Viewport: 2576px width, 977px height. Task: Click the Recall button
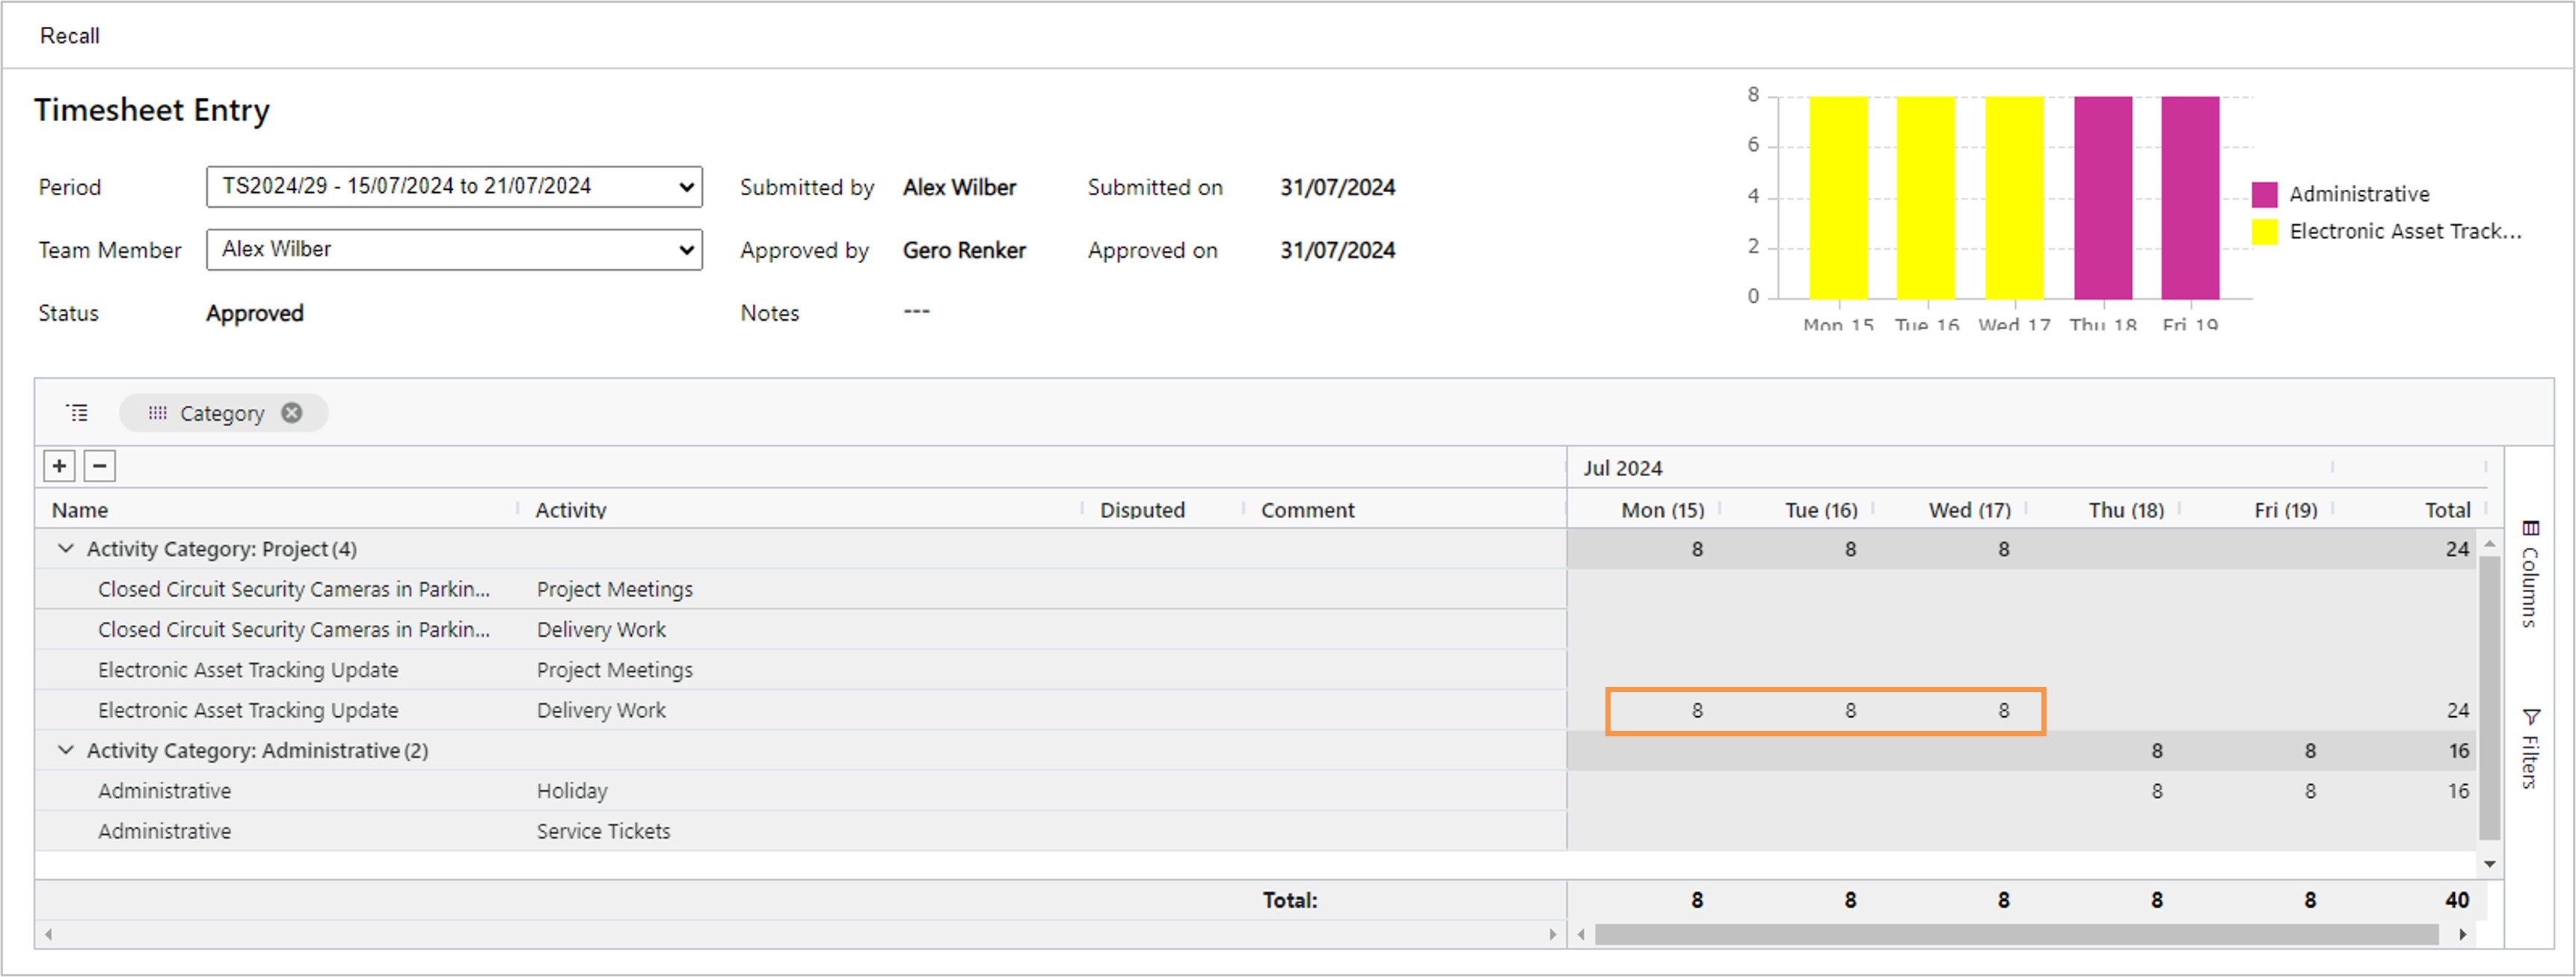[69, 36]
